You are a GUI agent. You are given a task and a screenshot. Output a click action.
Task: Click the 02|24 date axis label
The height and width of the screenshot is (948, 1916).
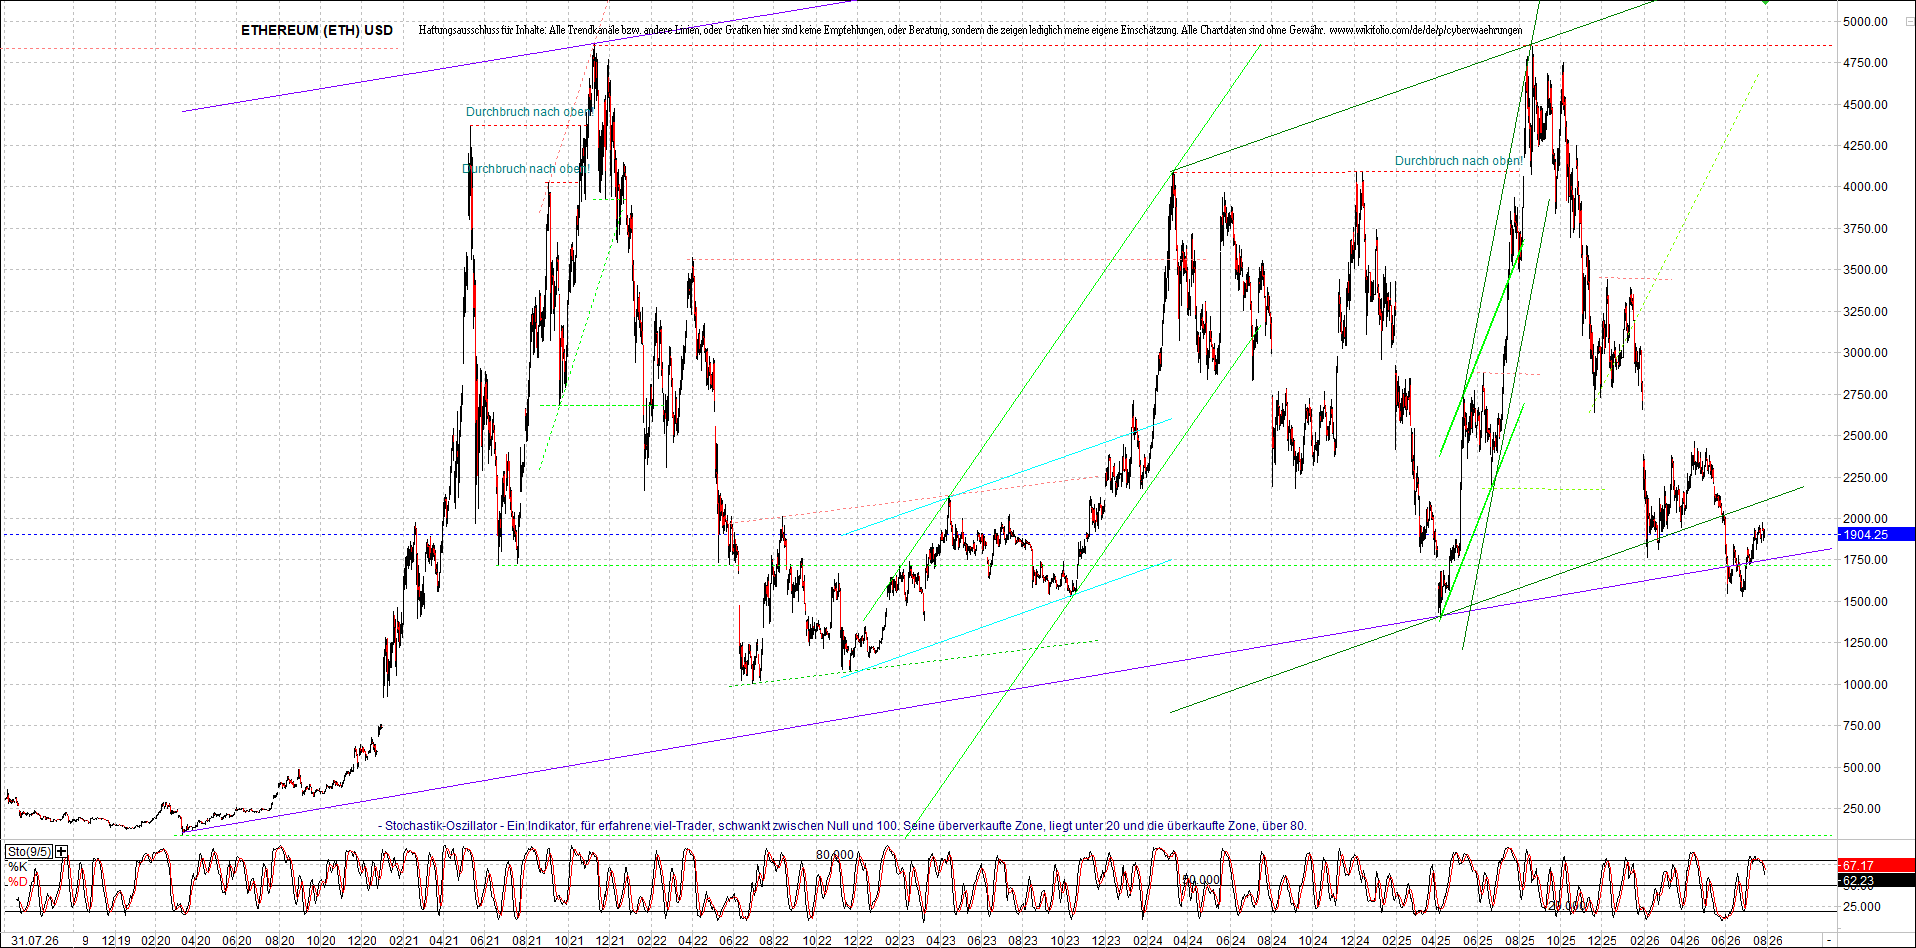1147,941
